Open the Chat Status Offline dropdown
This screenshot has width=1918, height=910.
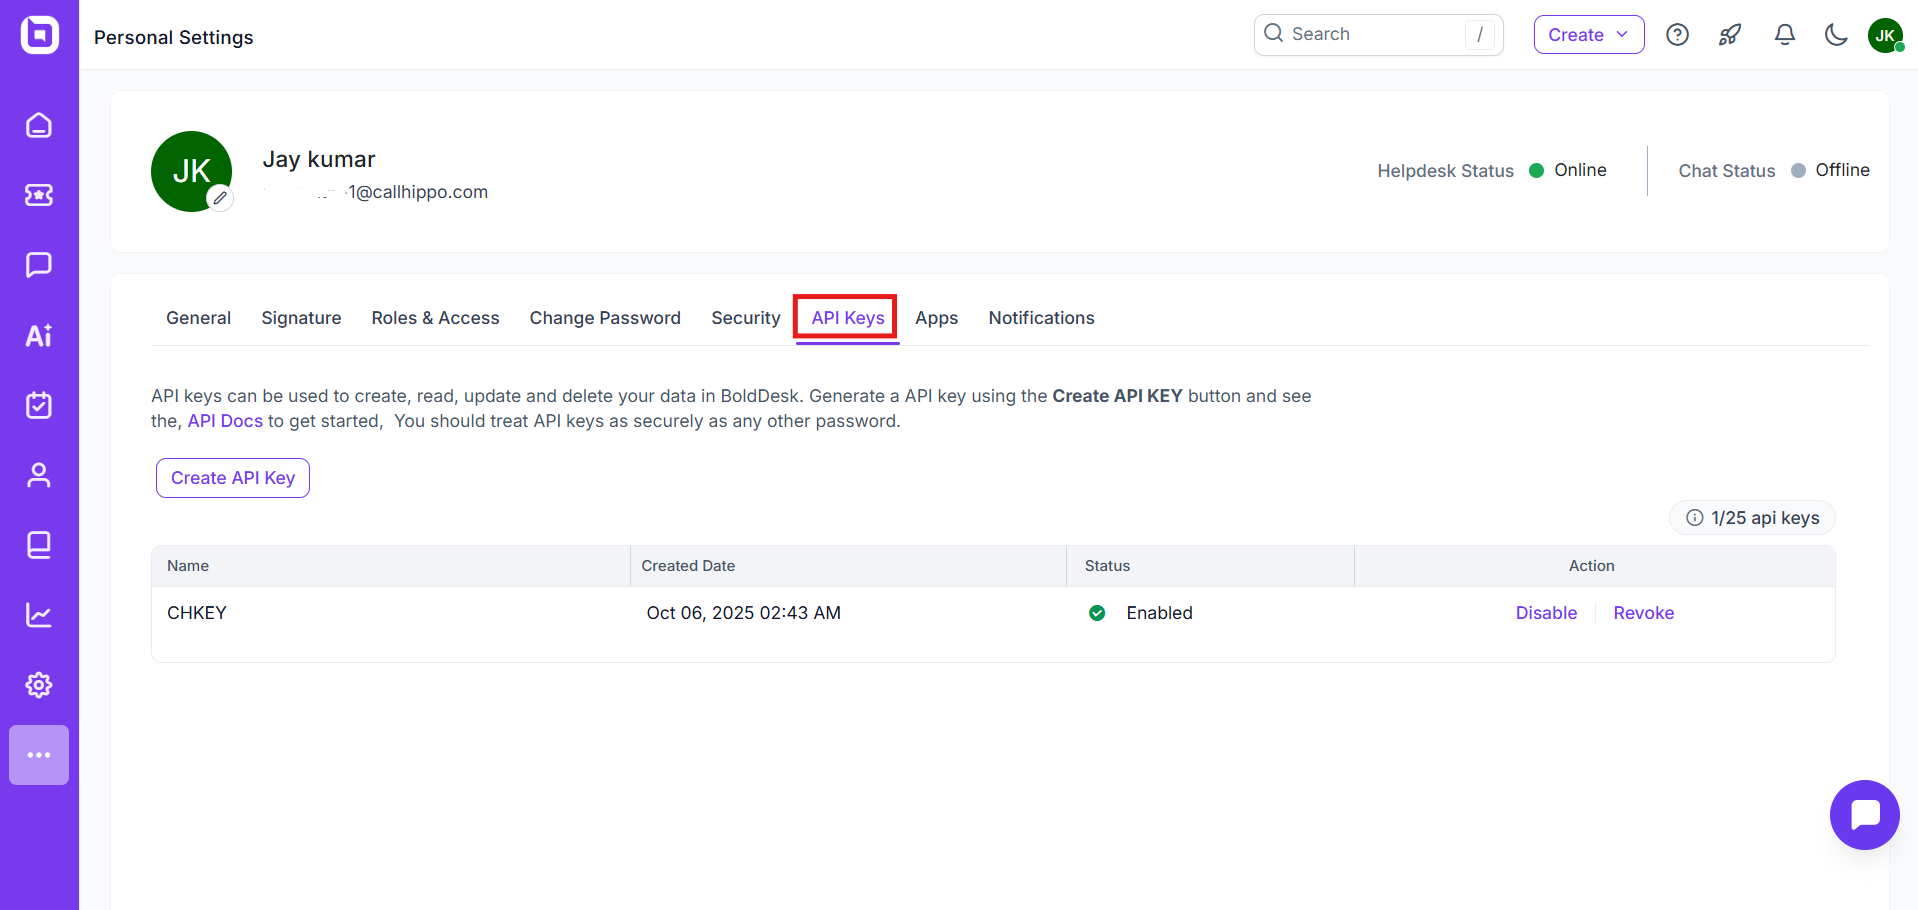pyautogui.click(x=1830, y=170)
